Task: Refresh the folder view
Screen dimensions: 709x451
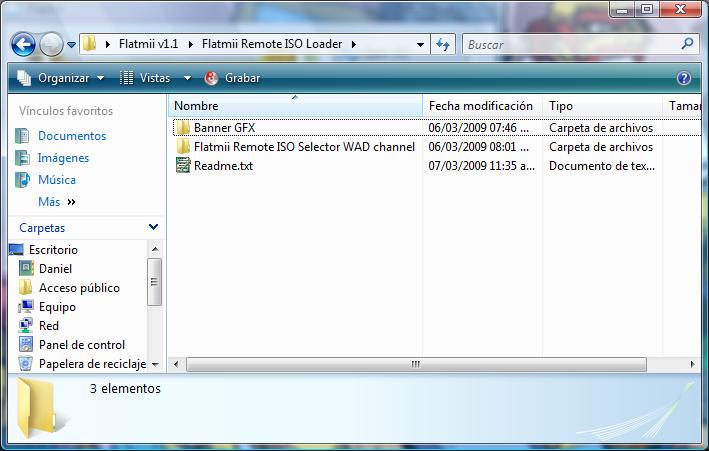Action: pos(443,44)
